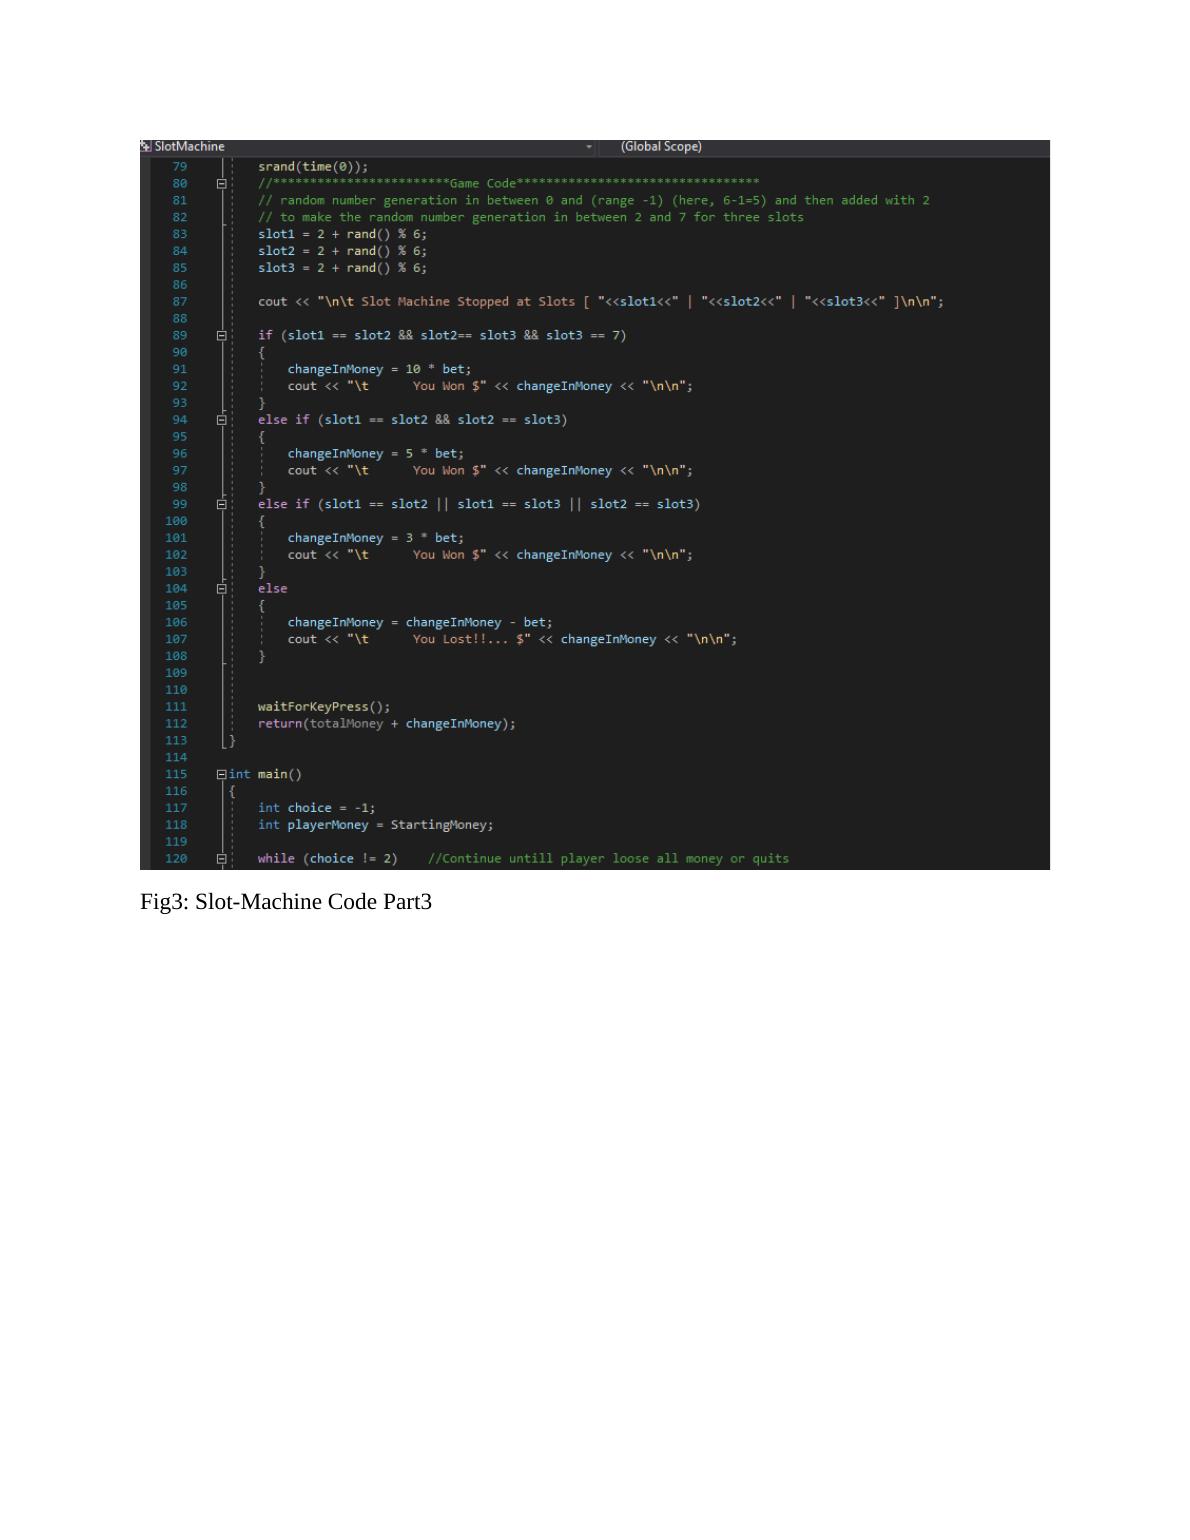Collapse the while loop at line 120
This screenshot has height=1540, width=1190.
tap(221, 859)
